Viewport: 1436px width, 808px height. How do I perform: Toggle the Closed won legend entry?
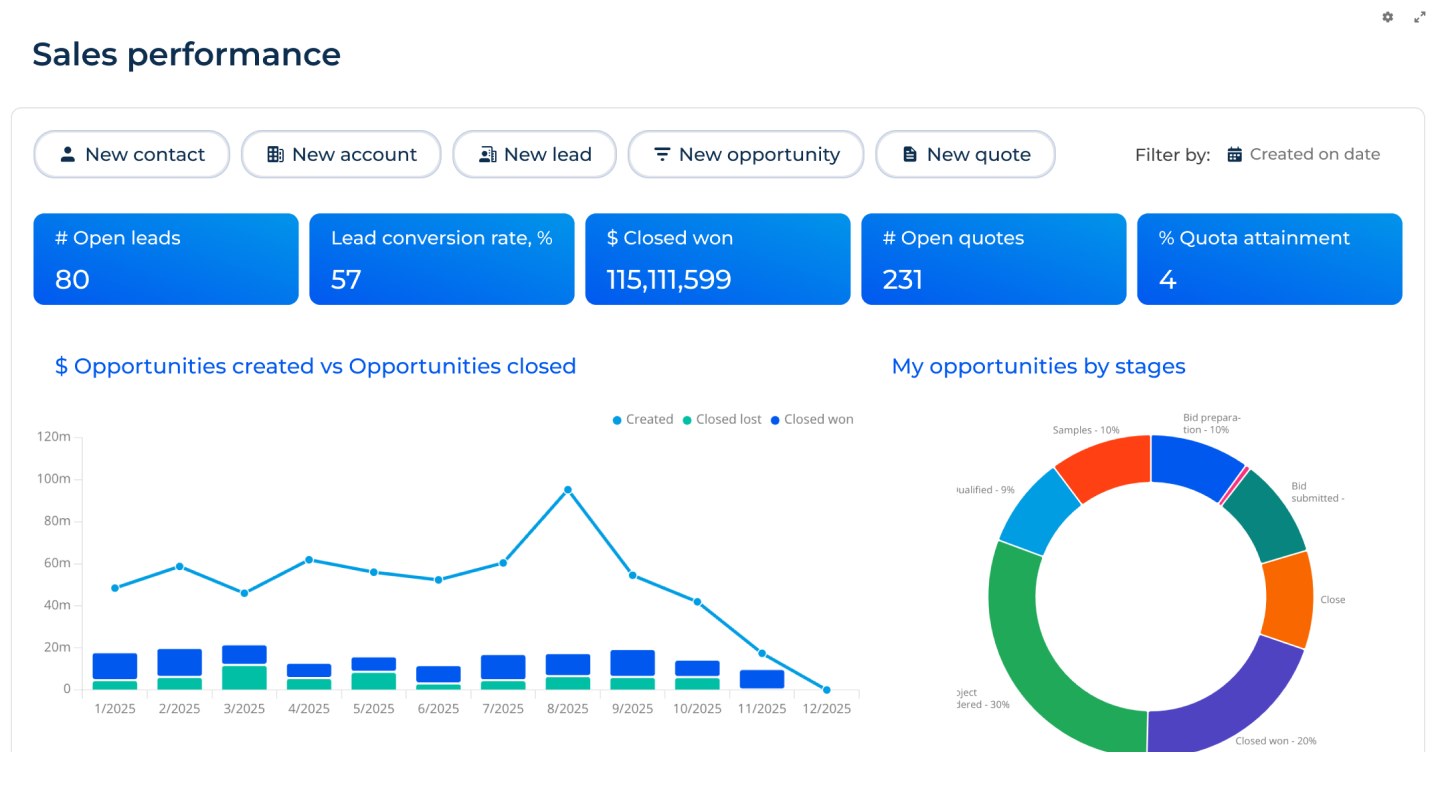click(x=812, y=420)
